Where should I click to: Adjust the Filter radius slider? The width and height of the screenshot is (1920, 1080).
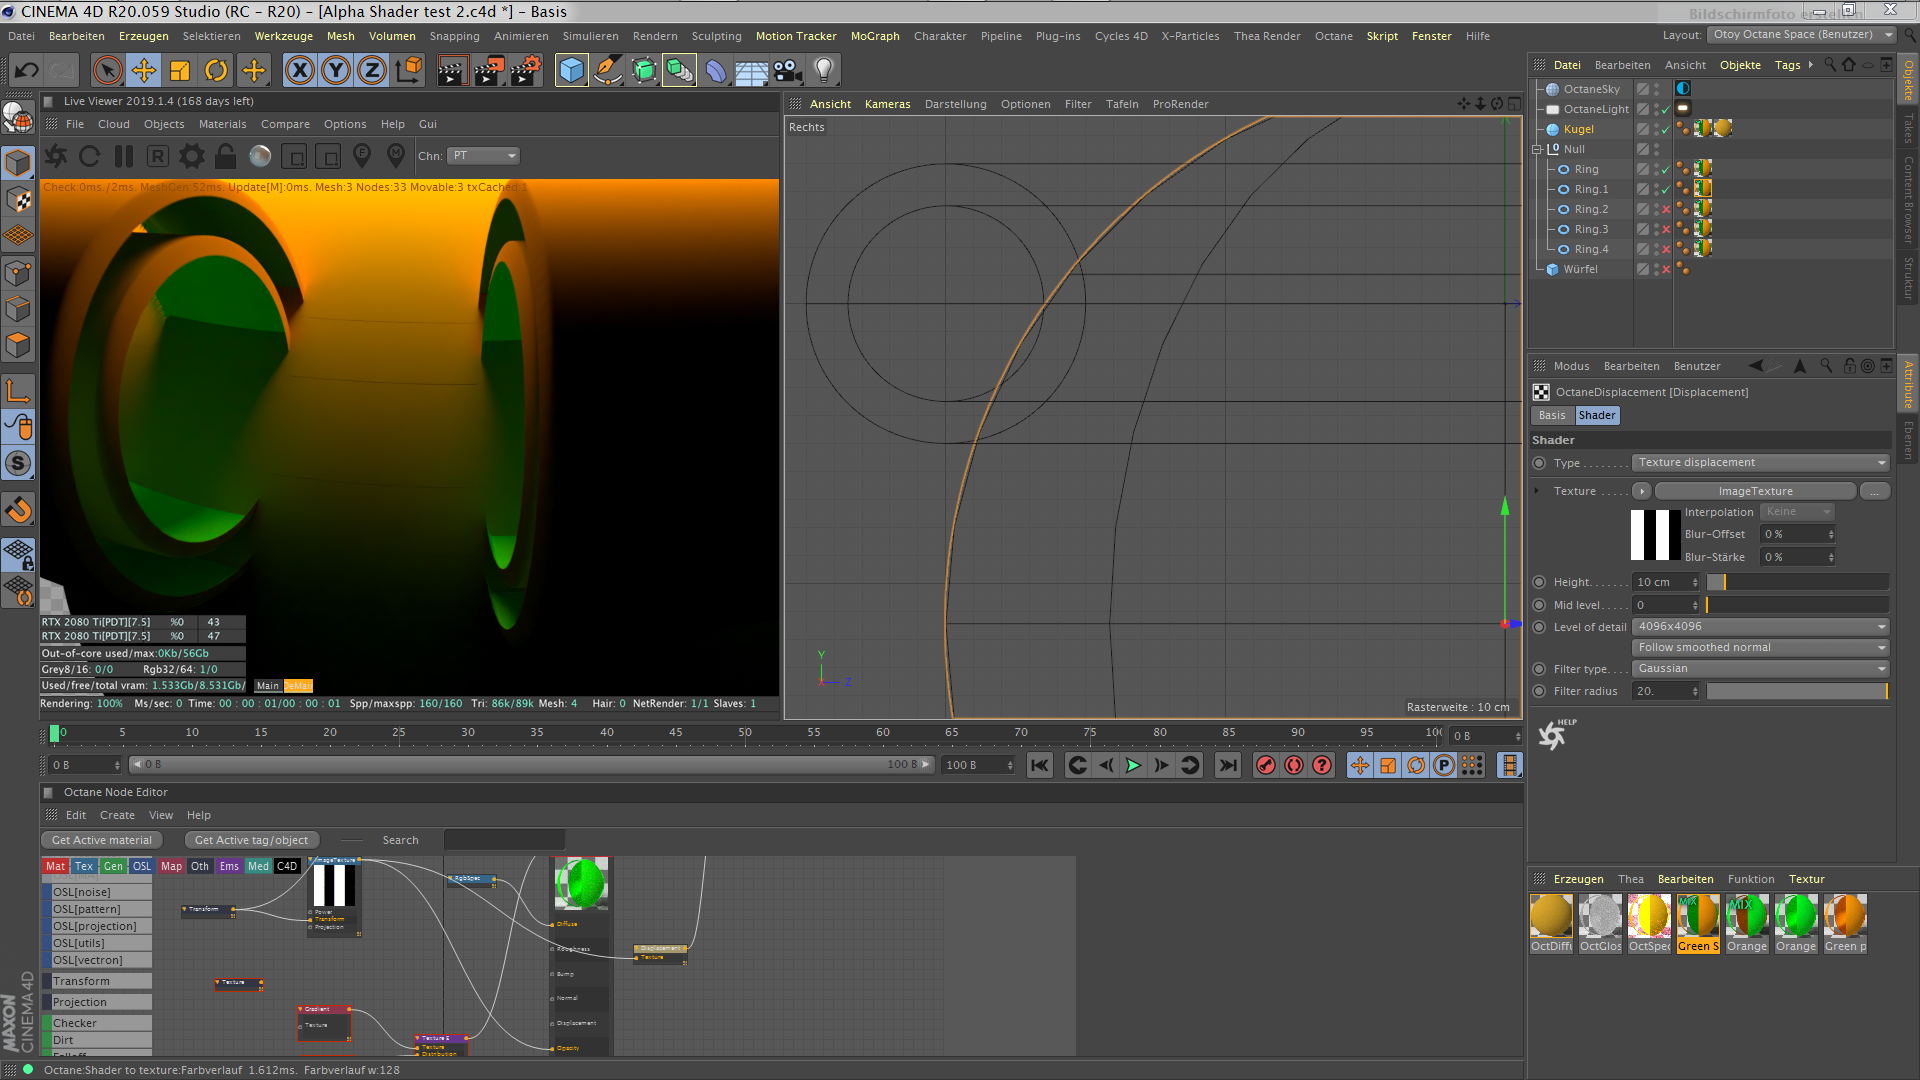coord(1796,692)
